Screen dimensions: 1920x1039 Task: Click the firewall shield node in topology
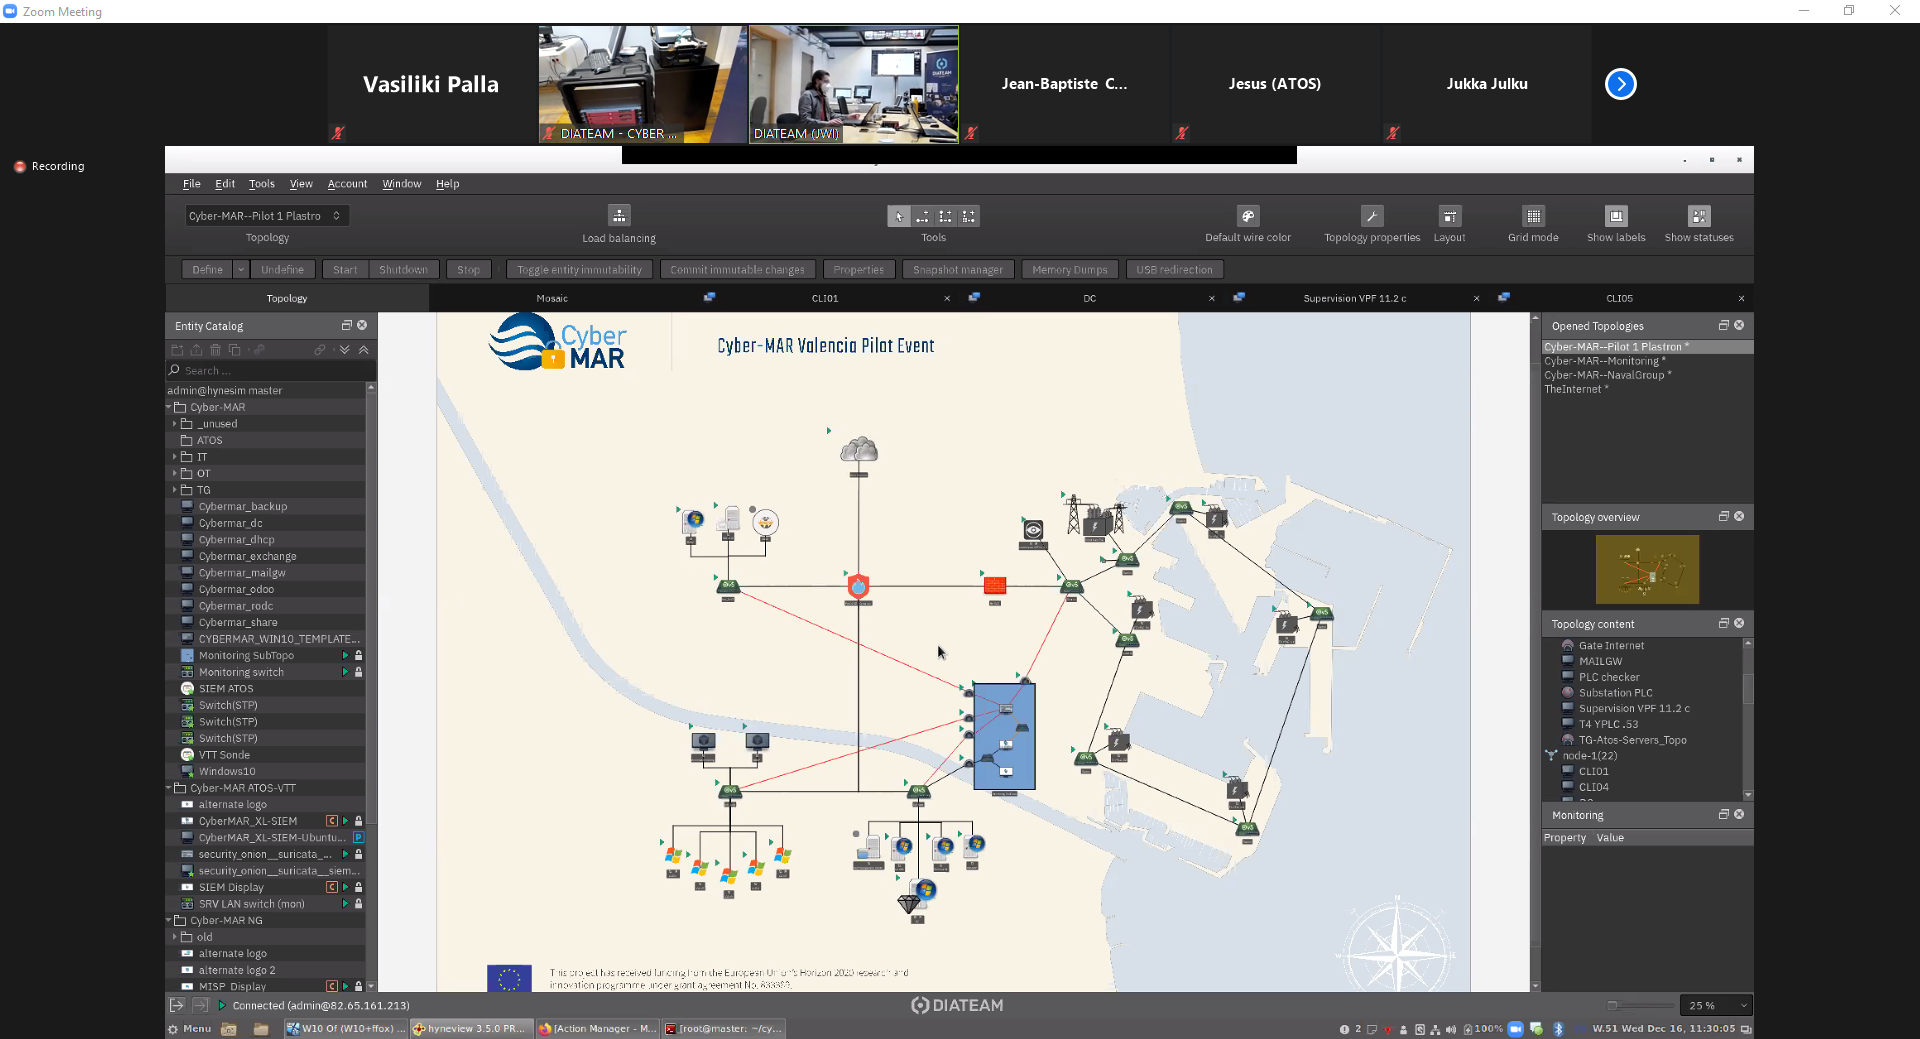[x=858, y=586]
